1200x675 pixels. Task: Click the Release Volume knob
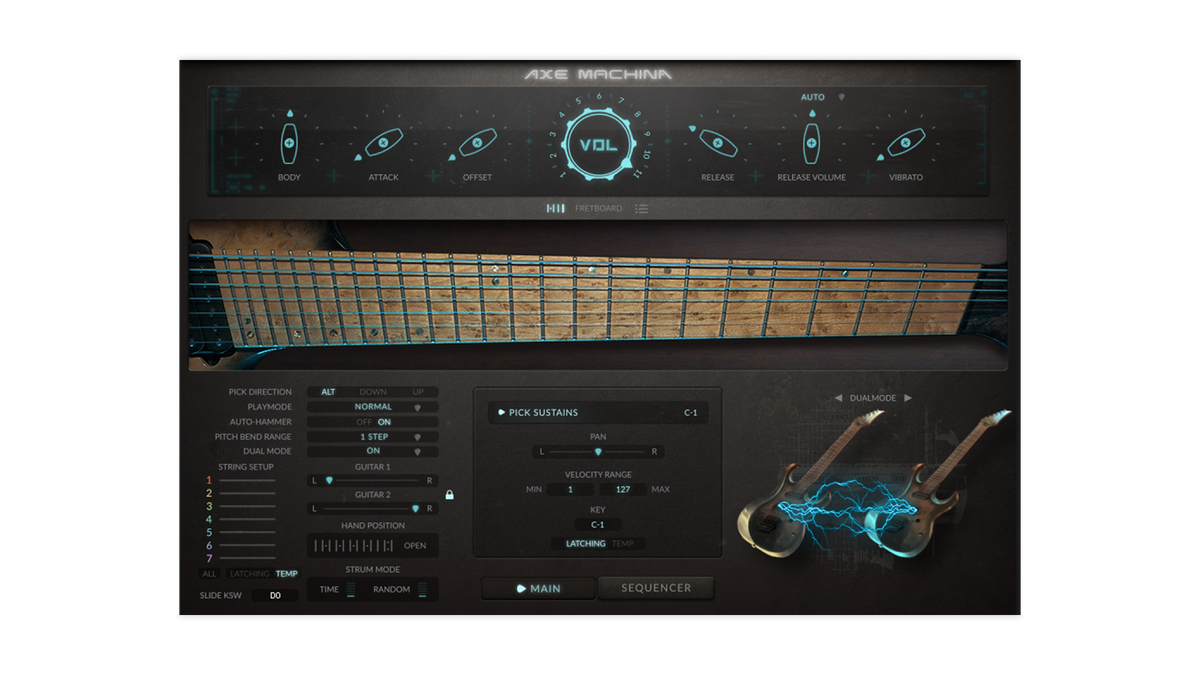[811, 144]
